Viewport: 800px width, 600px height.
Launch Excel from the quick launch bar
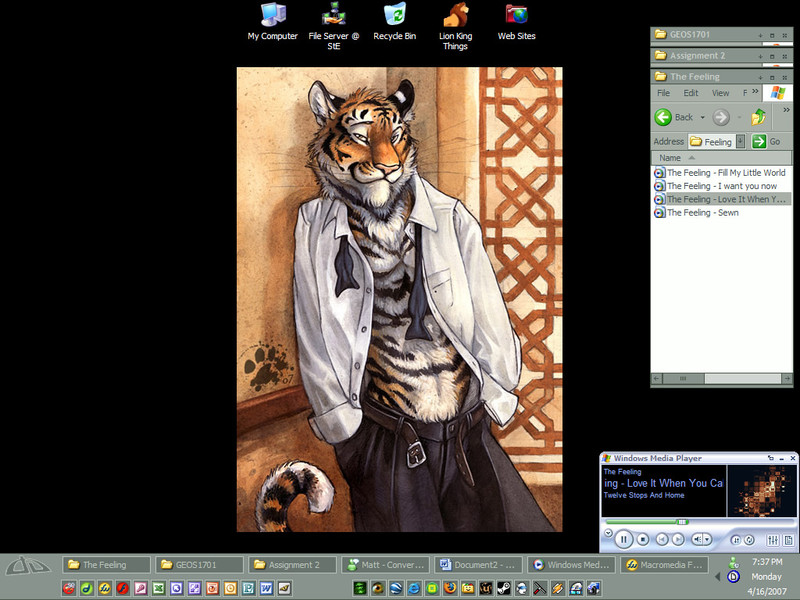tap(158, 588)
